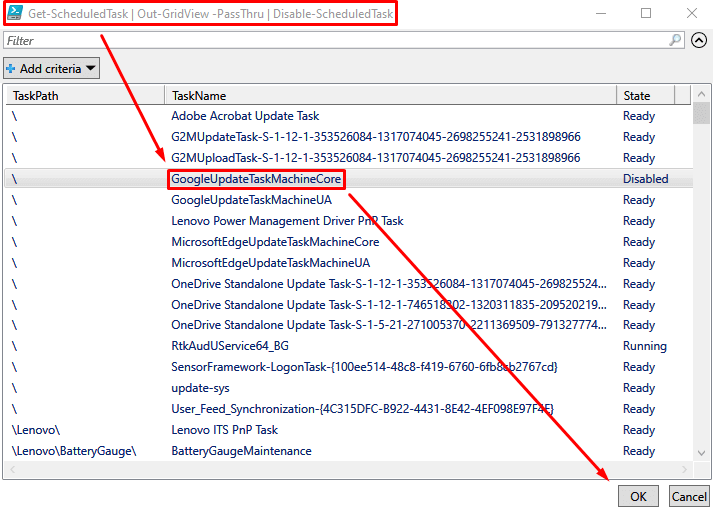Sort by TaskName column header
This screenshot has width=713, height=511.
pos(390,96)
